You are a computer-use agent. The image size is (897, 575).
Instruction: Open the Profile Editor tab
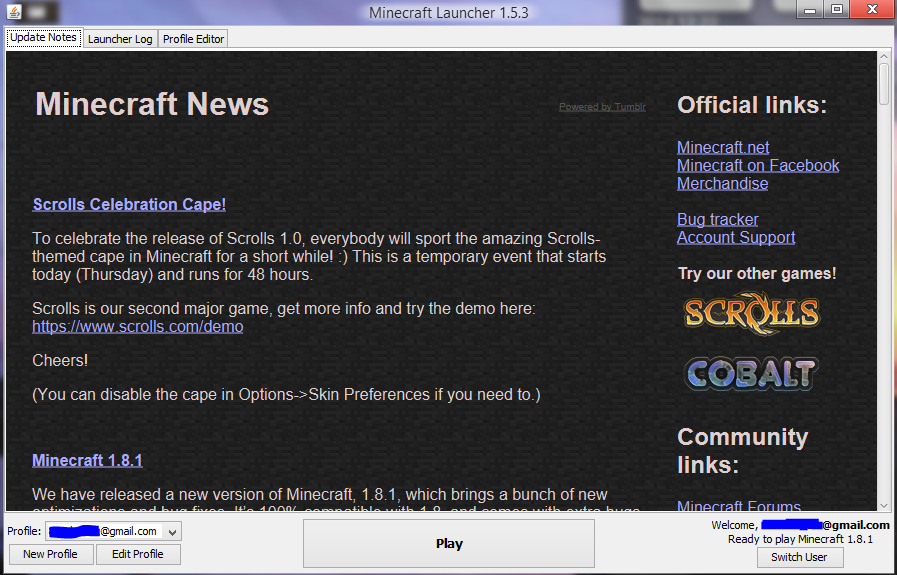[193, 39]
